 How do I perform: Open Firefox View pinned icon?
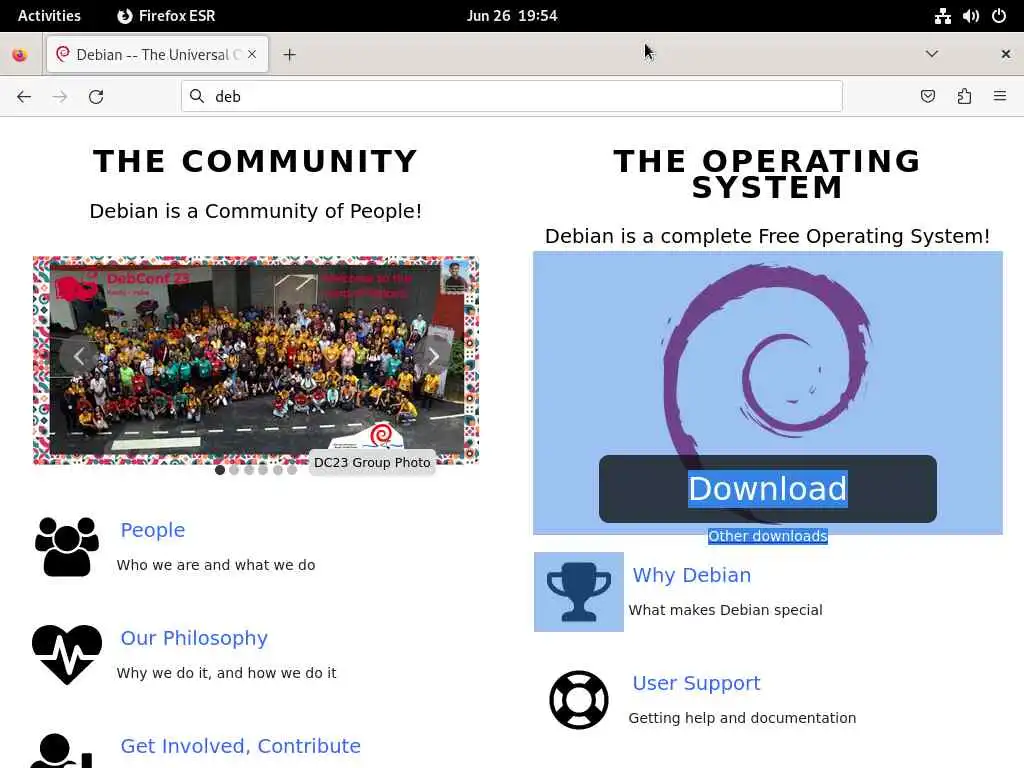click(20, 55)
